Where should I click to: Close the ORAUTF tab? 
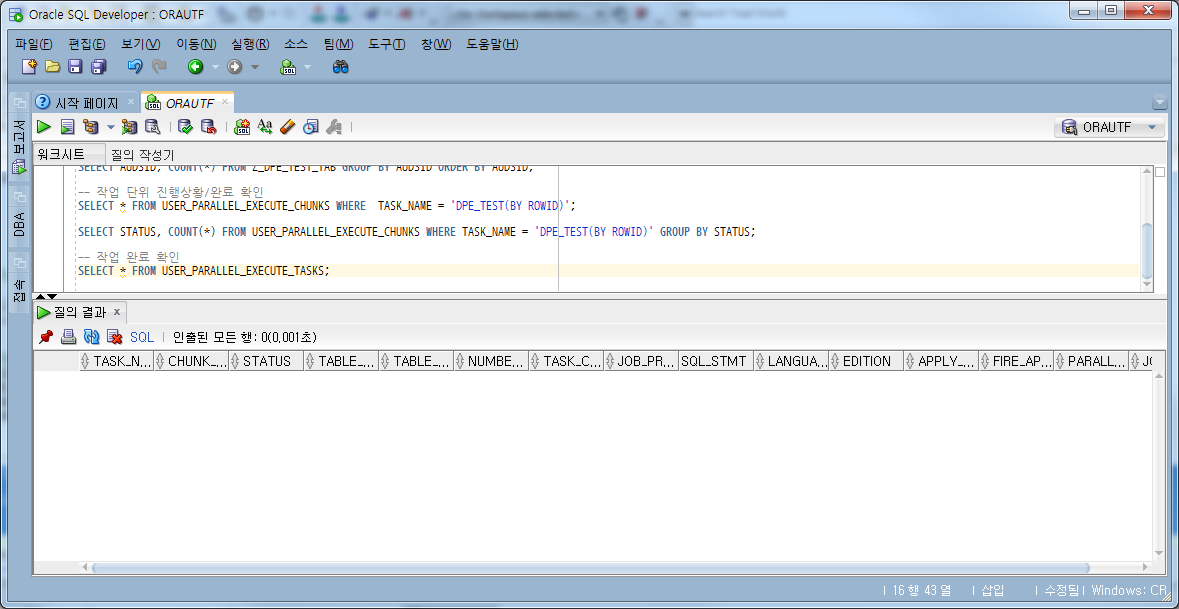225,101
